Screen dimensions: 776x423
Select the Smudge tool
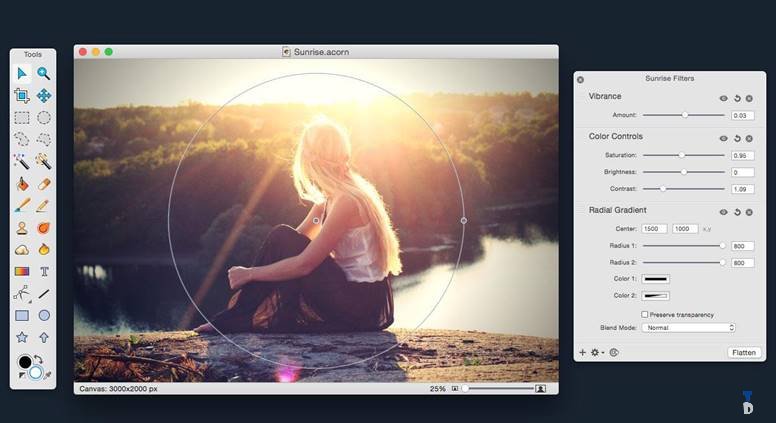pos(44,228)
